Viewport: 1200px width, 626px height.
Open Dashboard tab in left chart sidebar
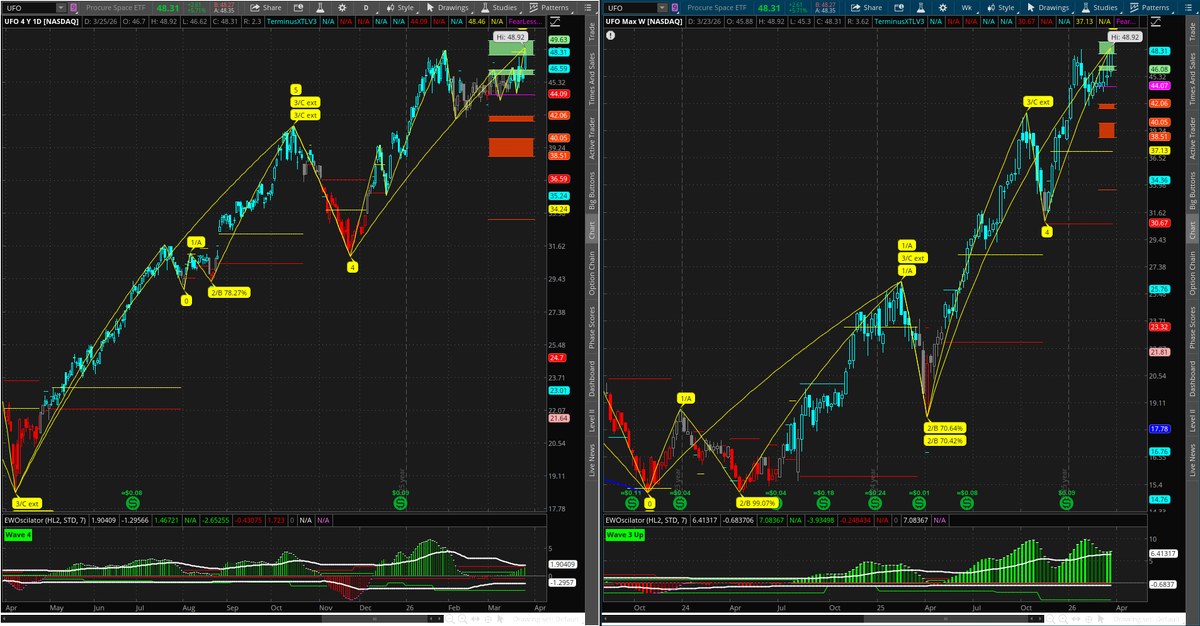pyautogui.click(x=592, y=380)
